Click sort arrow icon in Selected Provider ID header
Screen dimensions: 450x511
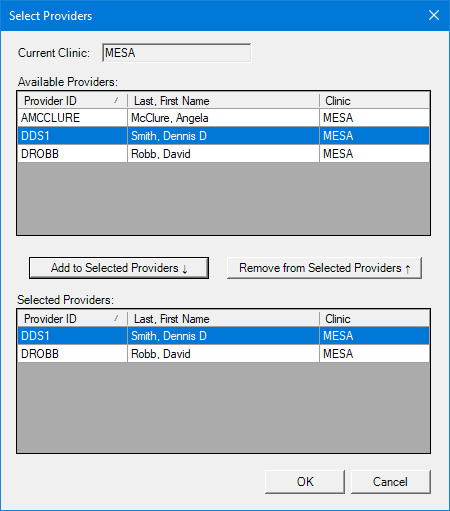(116, 318)
